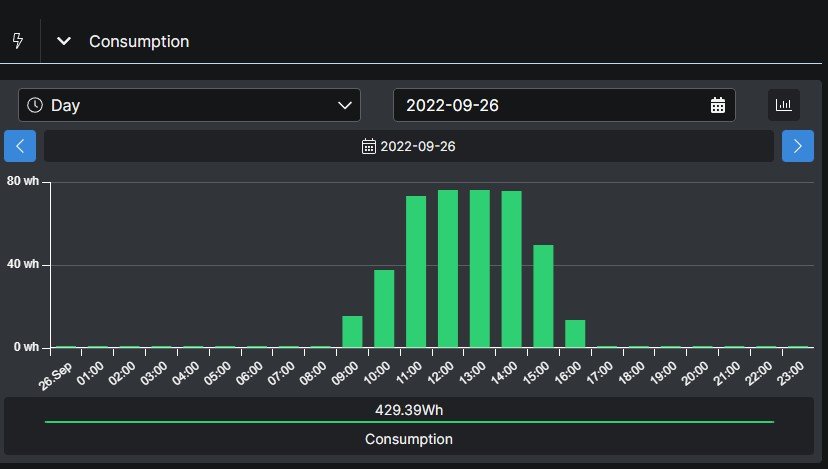Click the 40 wh axis label
Screen dimensions: 828x469
click(x=23, y=264)
